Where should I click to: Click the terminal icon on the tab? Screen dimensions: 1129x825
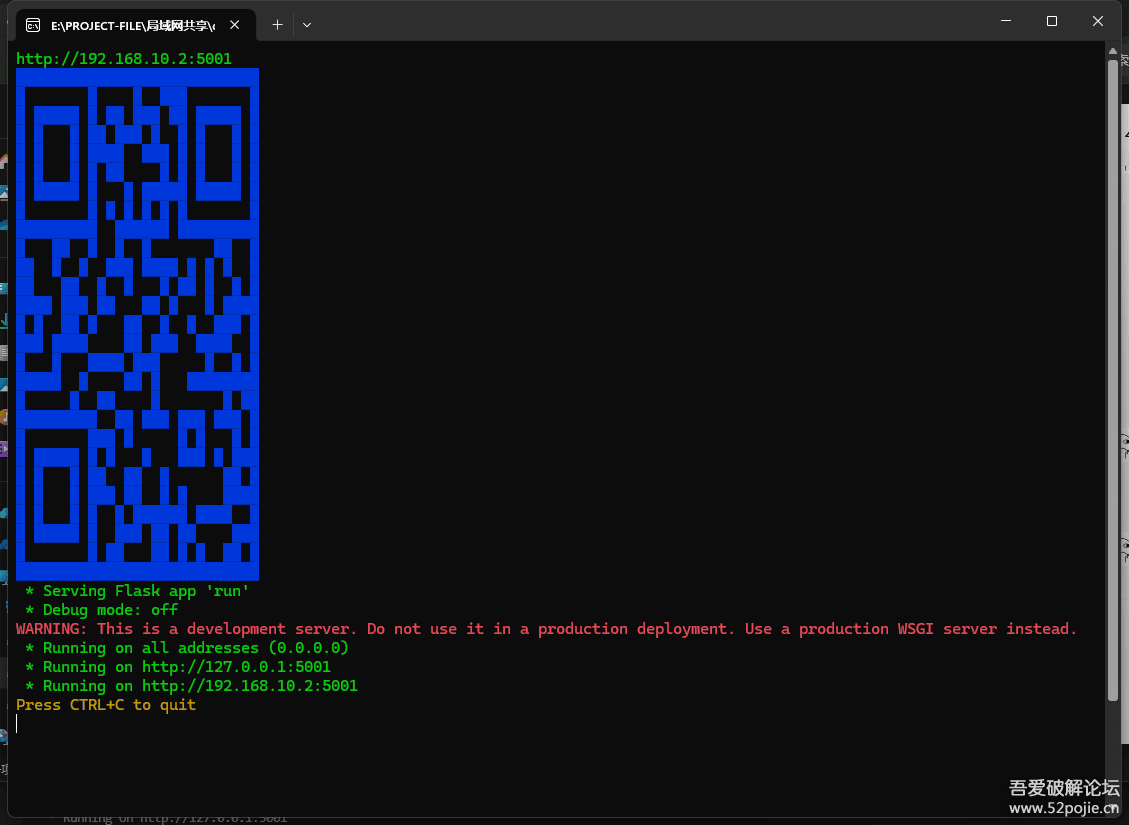[x=33, y=26]
